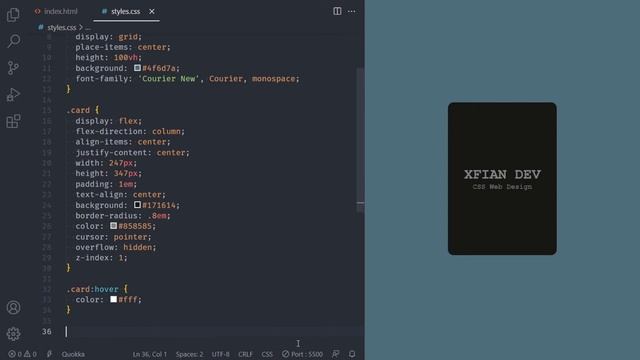Click the 'cursor: pointer;' line
The height and width of the screenshot is (360, 640).
[x=113, y=237]
